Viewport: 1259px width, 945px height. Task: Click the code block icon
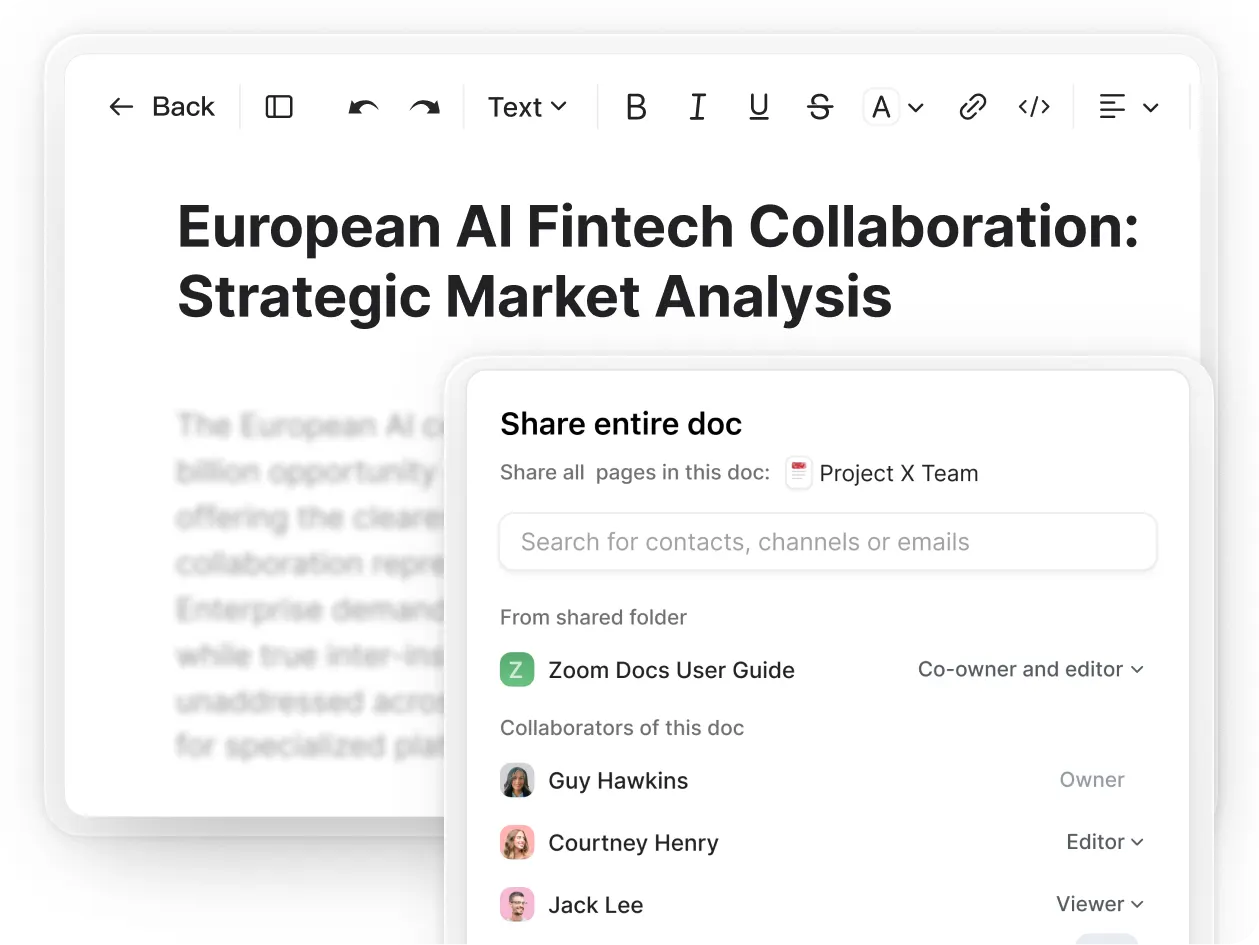[1034, 107]
